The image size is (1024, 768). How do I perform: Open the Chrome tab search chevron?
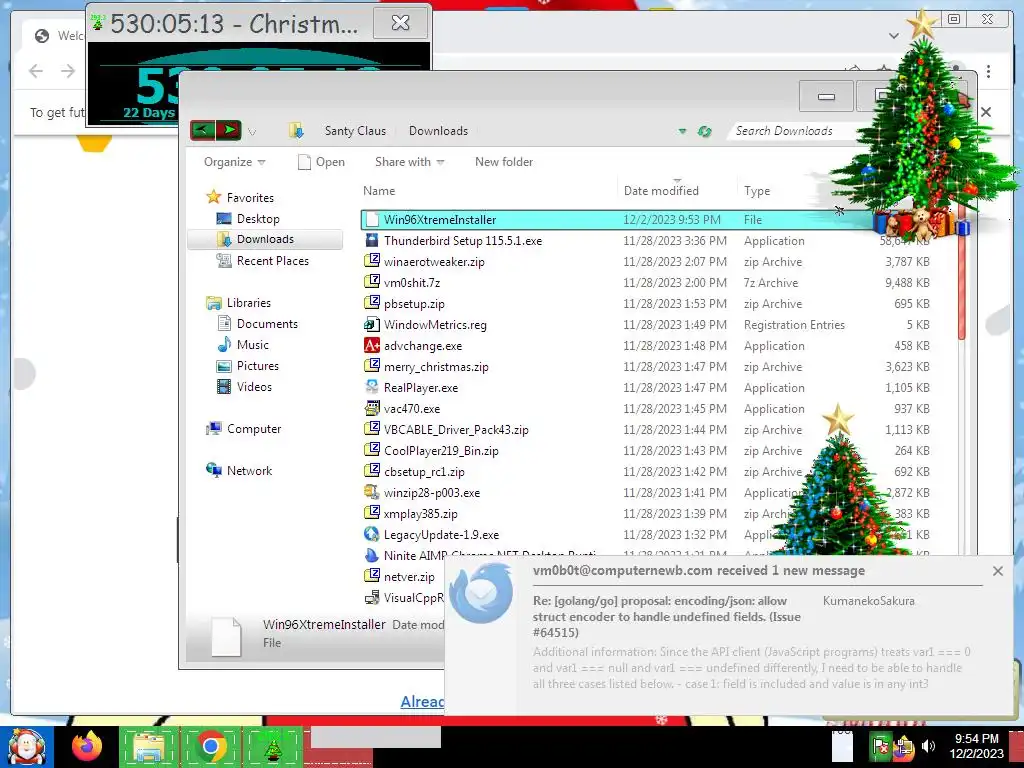893,35
